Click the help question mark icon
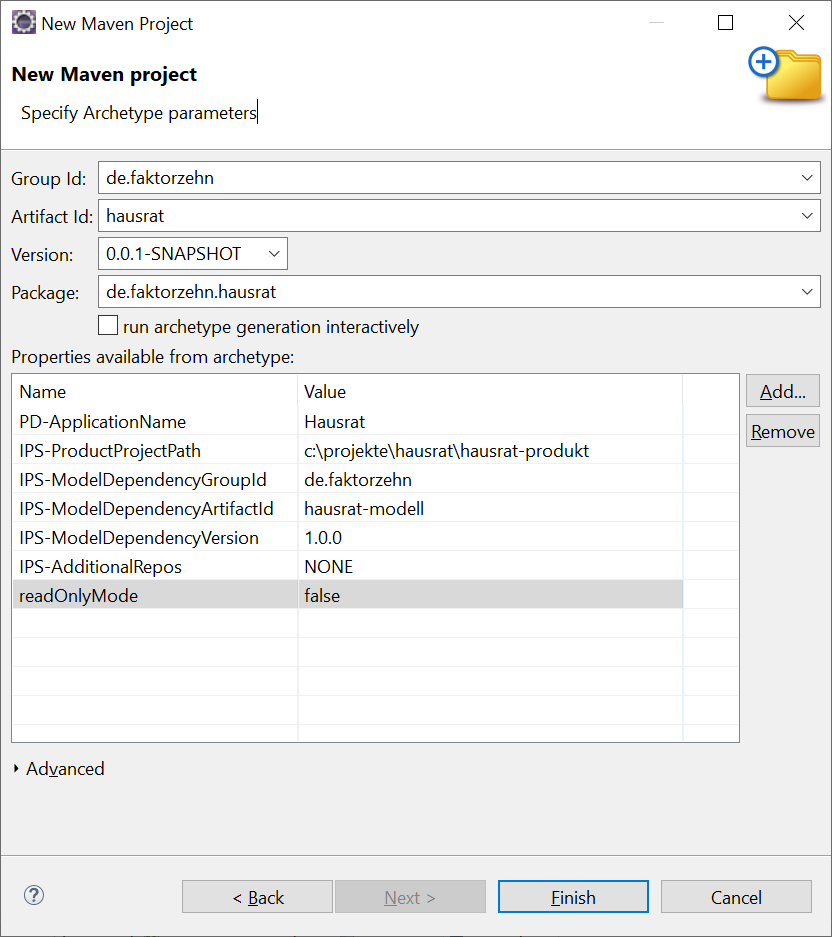This screenshot has height=937, width=832. 34,896
